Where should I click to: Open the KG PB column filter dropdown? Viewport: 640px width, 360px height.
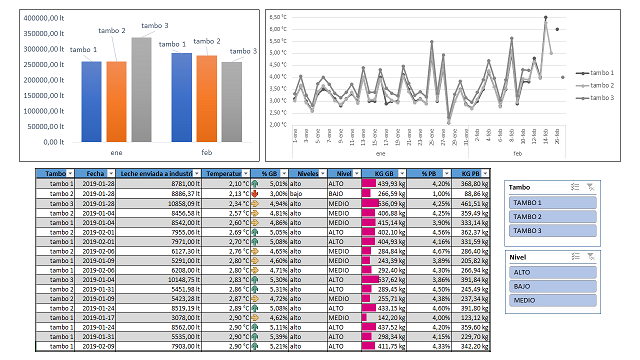pos(485,173)
